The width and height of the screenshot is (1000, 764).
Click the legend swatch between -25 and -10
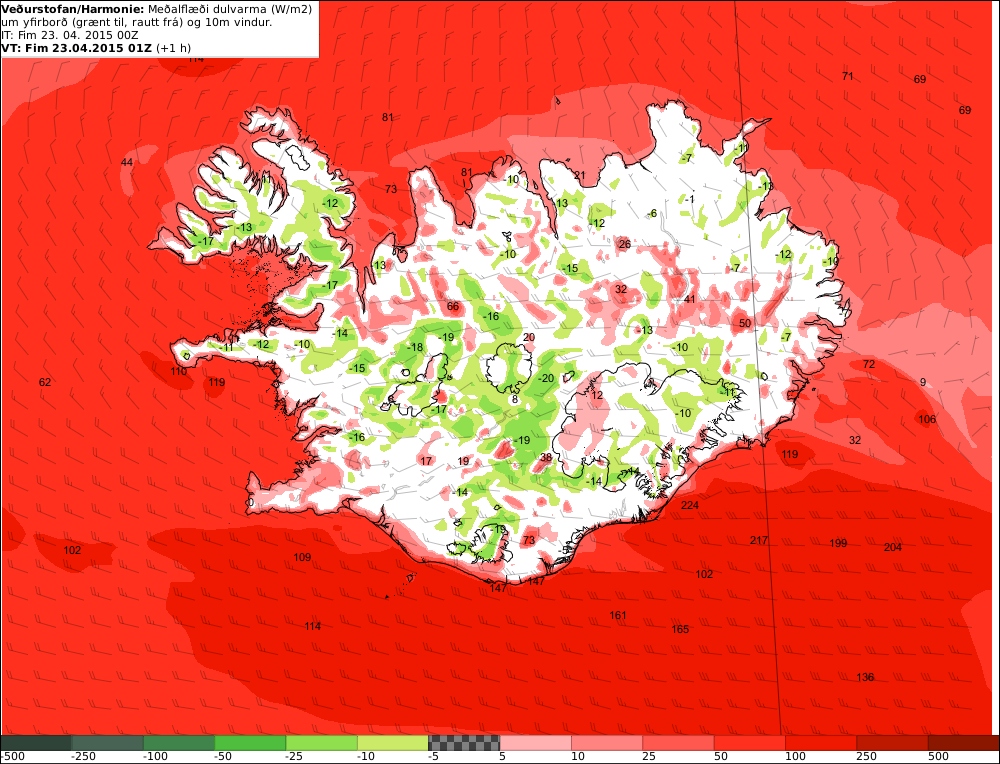pyautogui.click(x=321, y=742)
